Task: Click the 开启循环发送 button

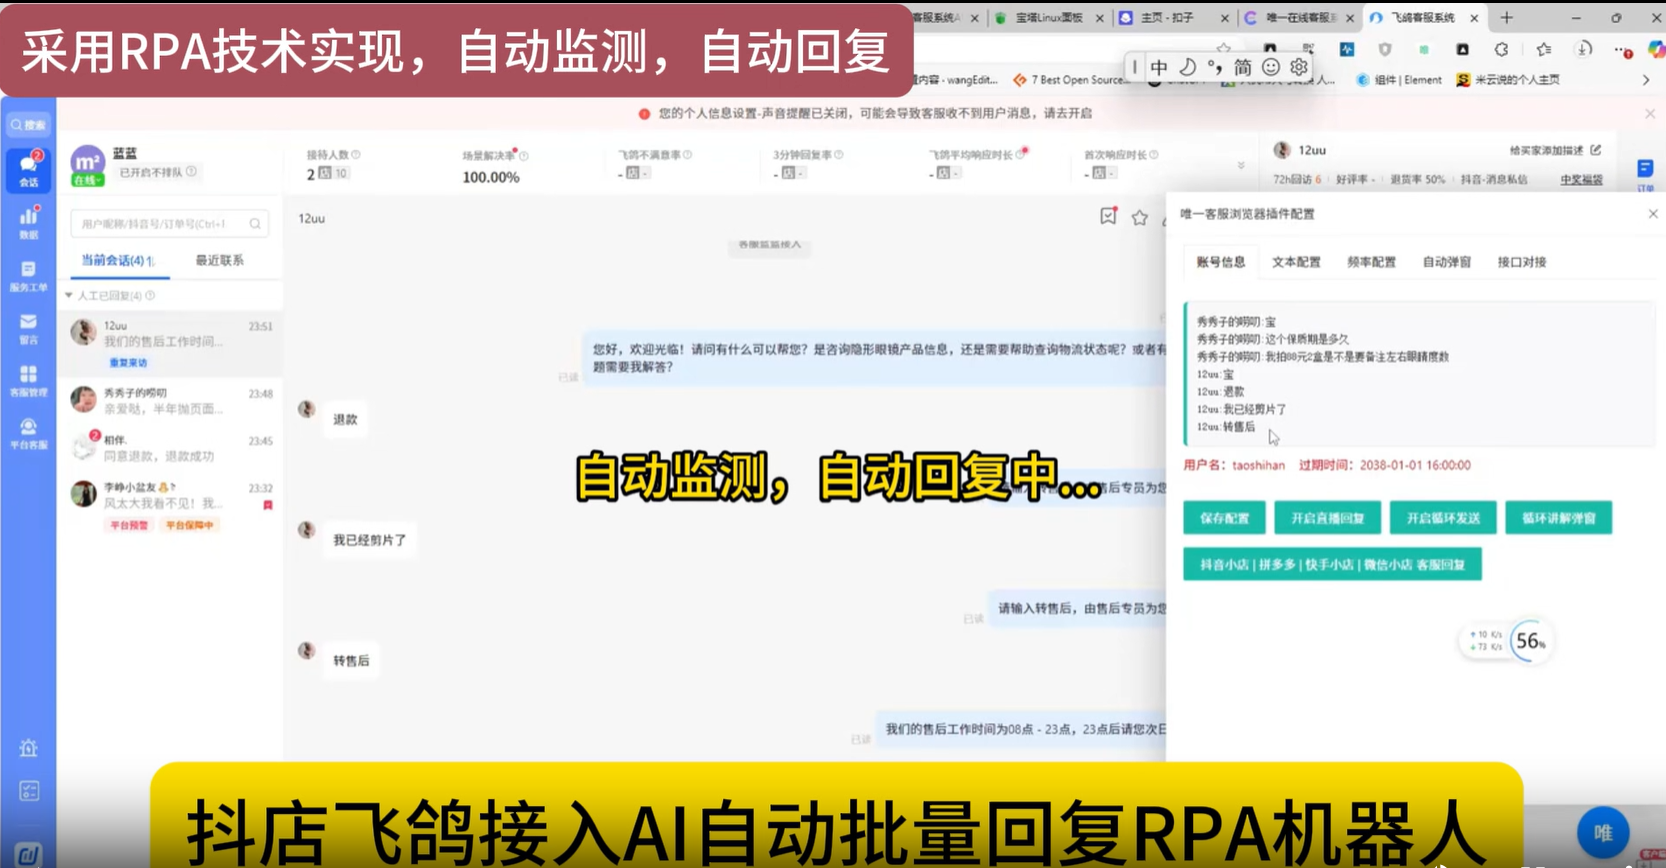Action: 1443,518
